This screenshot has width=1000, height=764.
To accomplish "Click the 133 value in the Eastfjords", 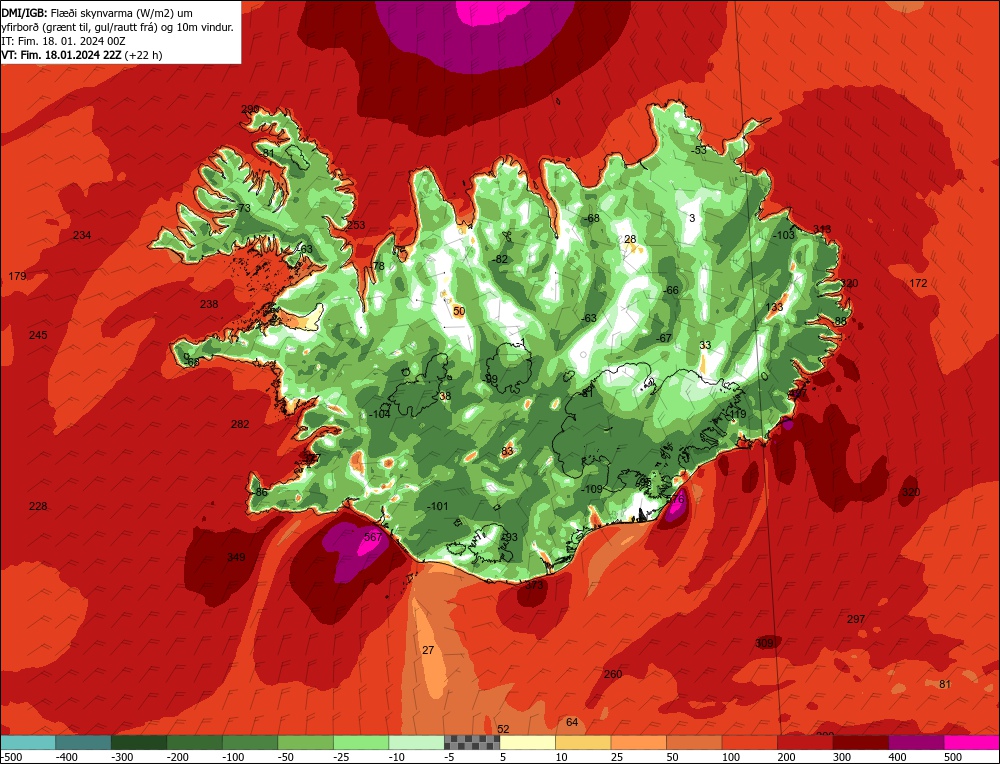I will coord(774,307).
